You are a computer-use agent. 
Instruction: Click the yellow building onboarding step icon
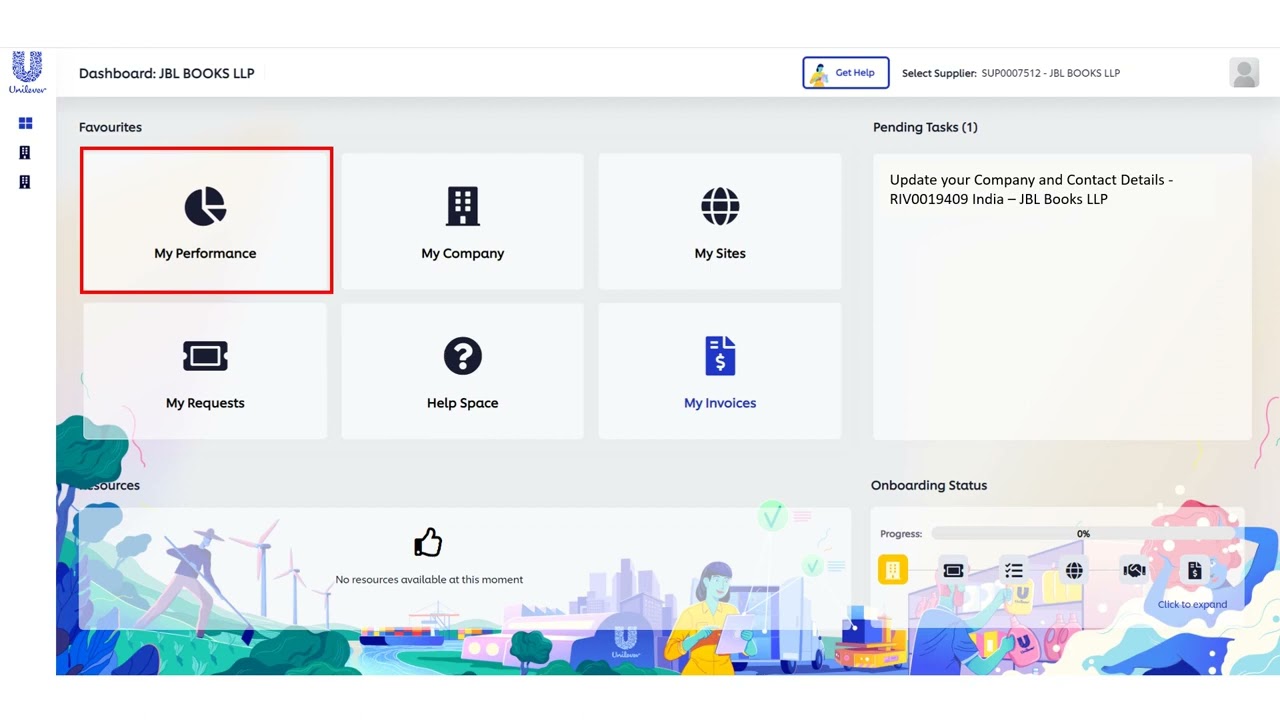[893, 570]
